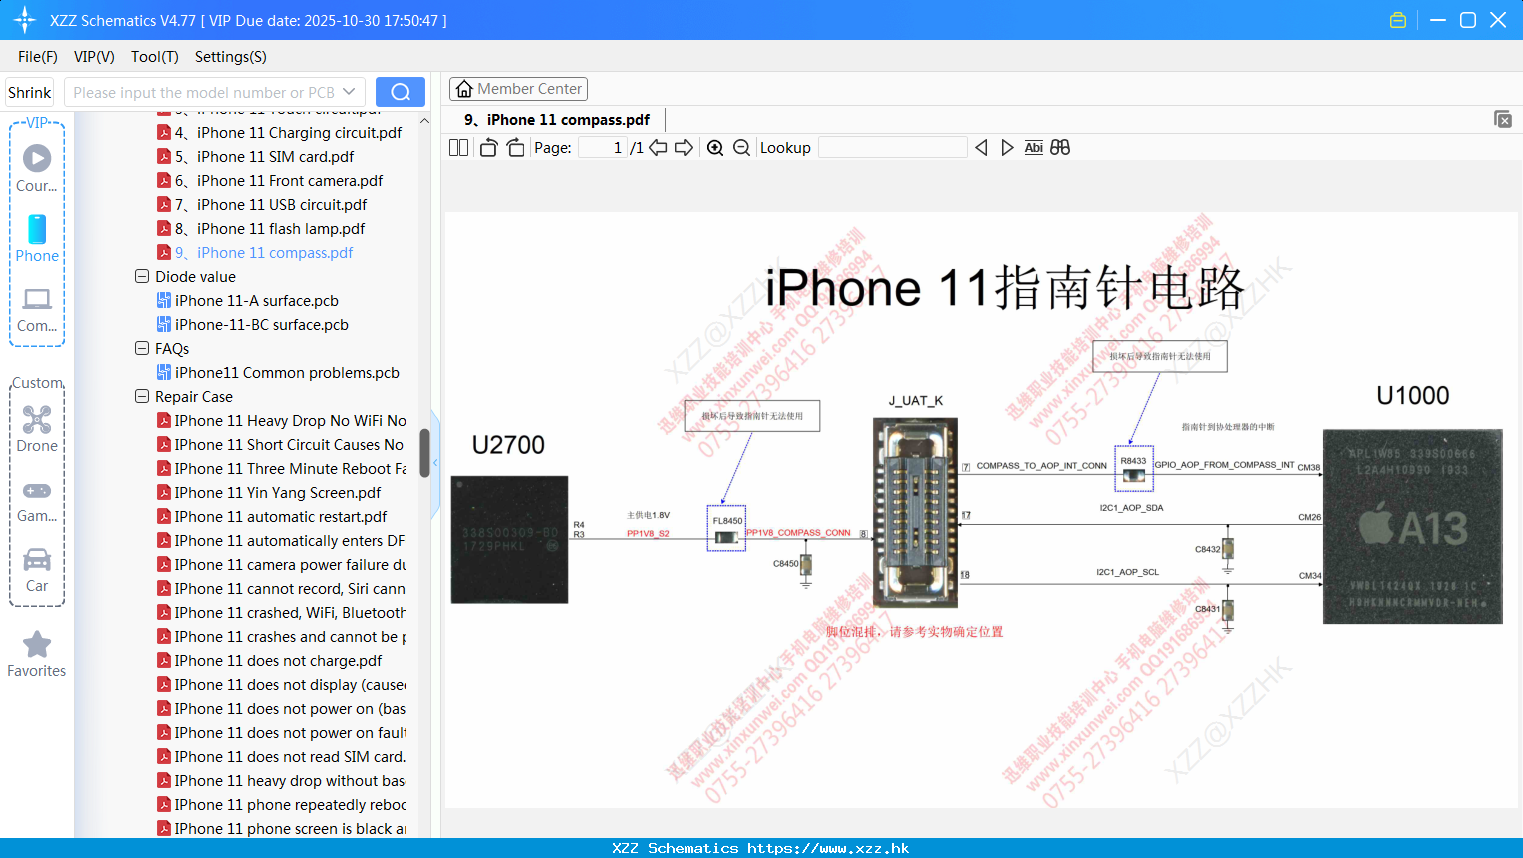Open the model number dropdown arrow

pyautogui.click(x=349, y=92)
